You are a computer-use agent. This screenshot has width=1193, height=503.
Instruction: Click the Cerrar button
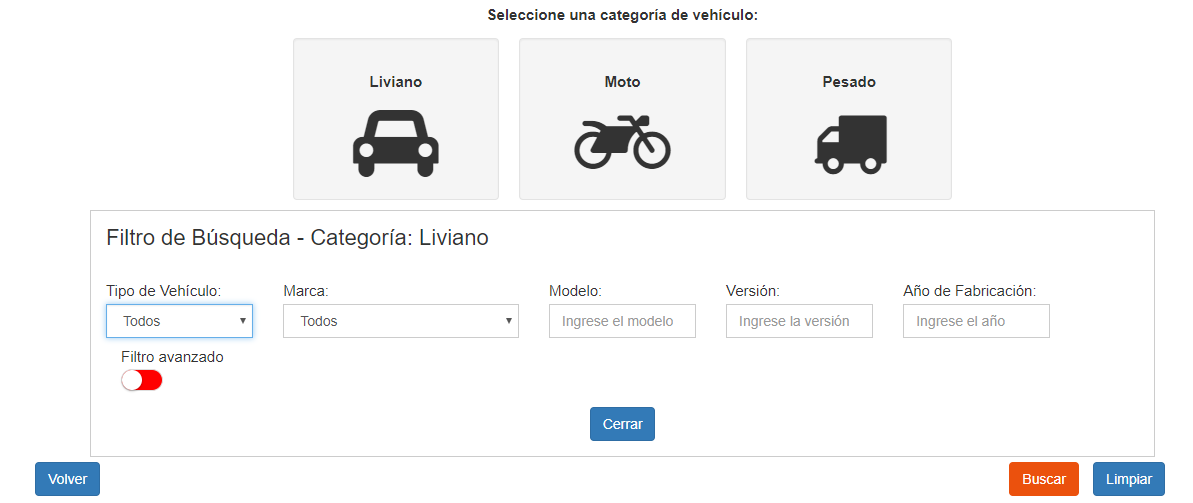pos(622,424)
